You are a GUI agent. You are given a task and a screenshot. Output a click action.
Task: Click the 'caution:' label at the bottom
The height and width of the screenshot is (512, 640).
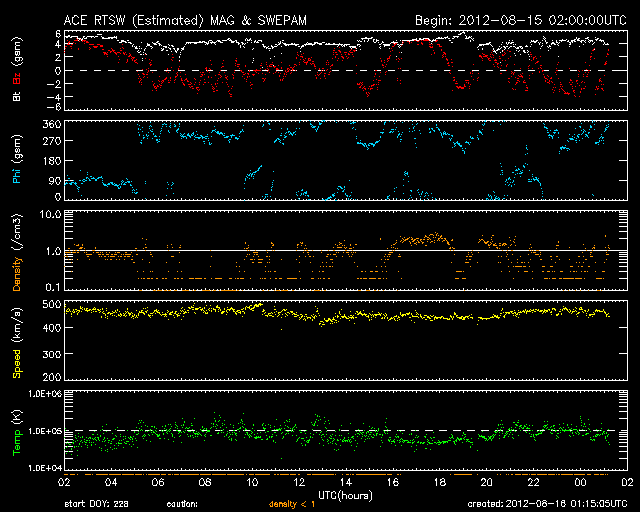point(184,503)
